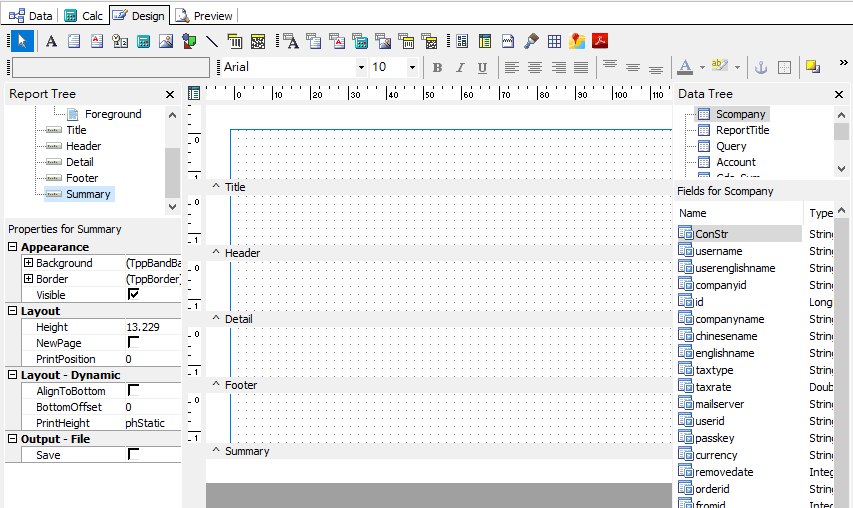Viewport: 853px width, 508px height.
Task: Select the Design tab
Action: (139, 15)
